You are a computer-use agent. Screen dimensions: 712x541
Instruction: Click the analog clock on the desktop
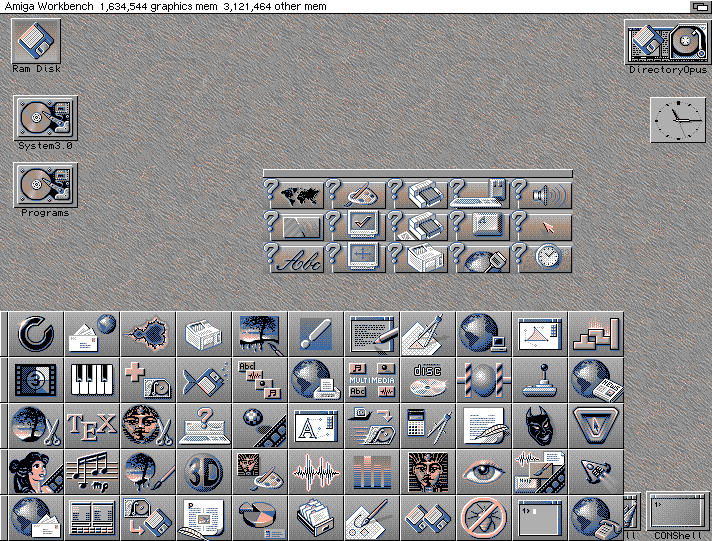[678, 120]
